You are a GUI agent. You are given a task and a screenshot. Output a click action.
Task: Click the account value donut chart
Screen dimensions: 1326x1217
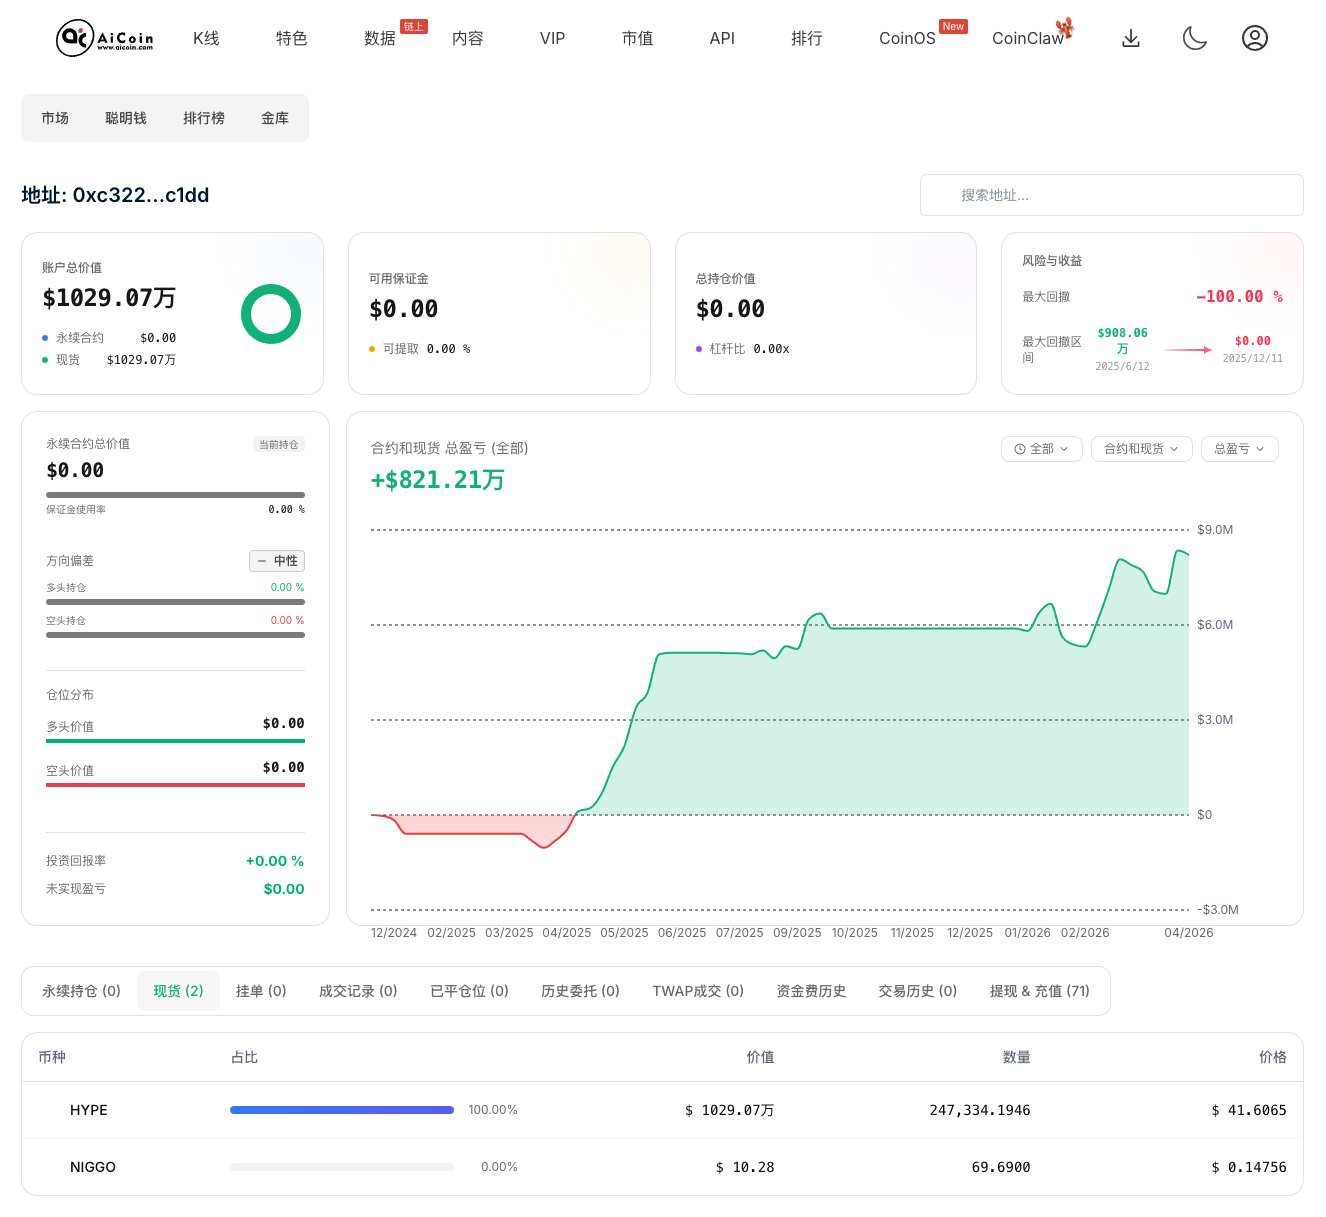coord(271,314)
